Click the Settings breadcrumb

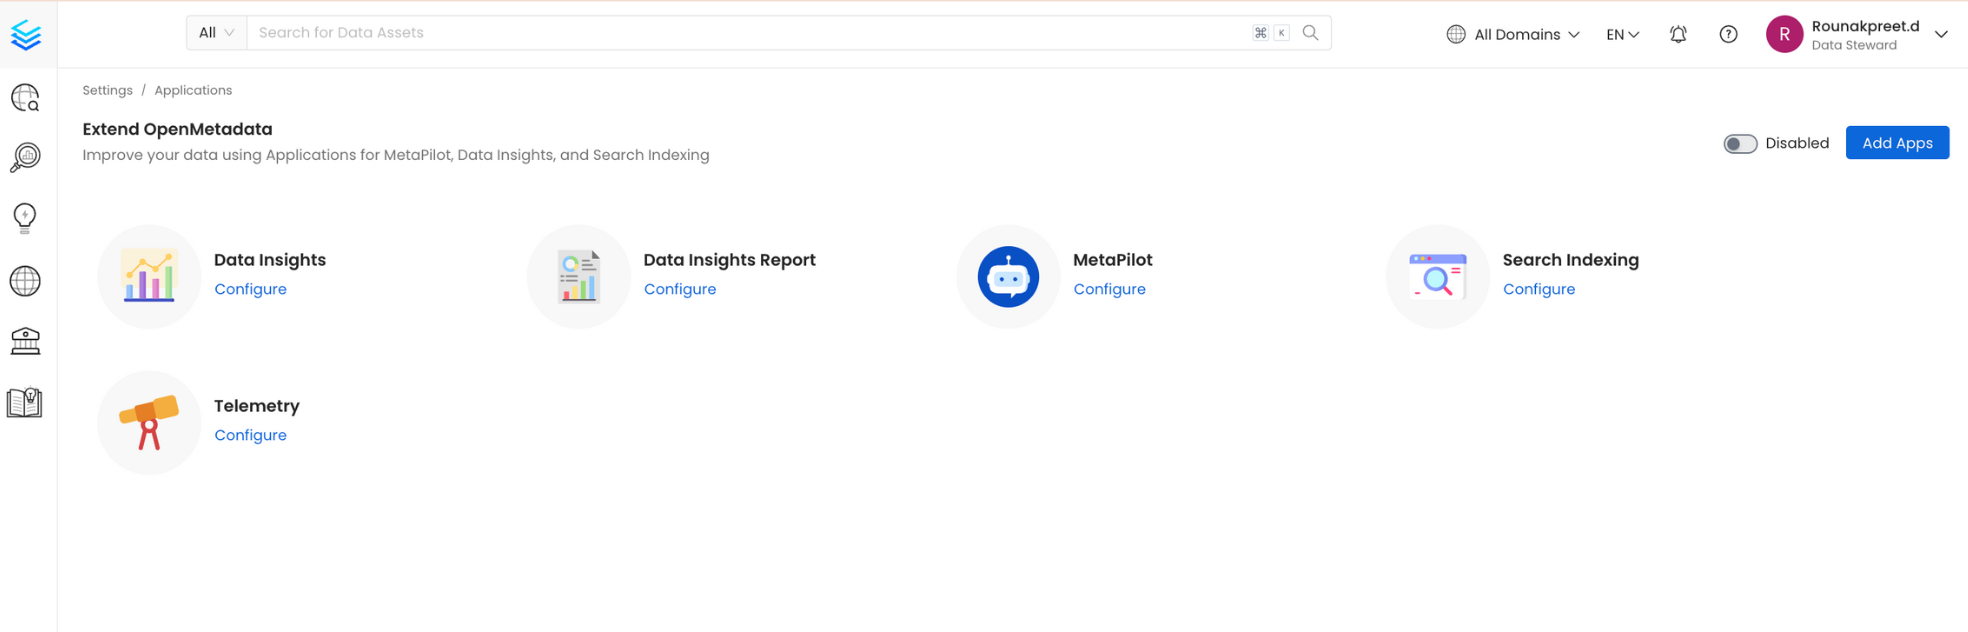[x=107, y=90]
